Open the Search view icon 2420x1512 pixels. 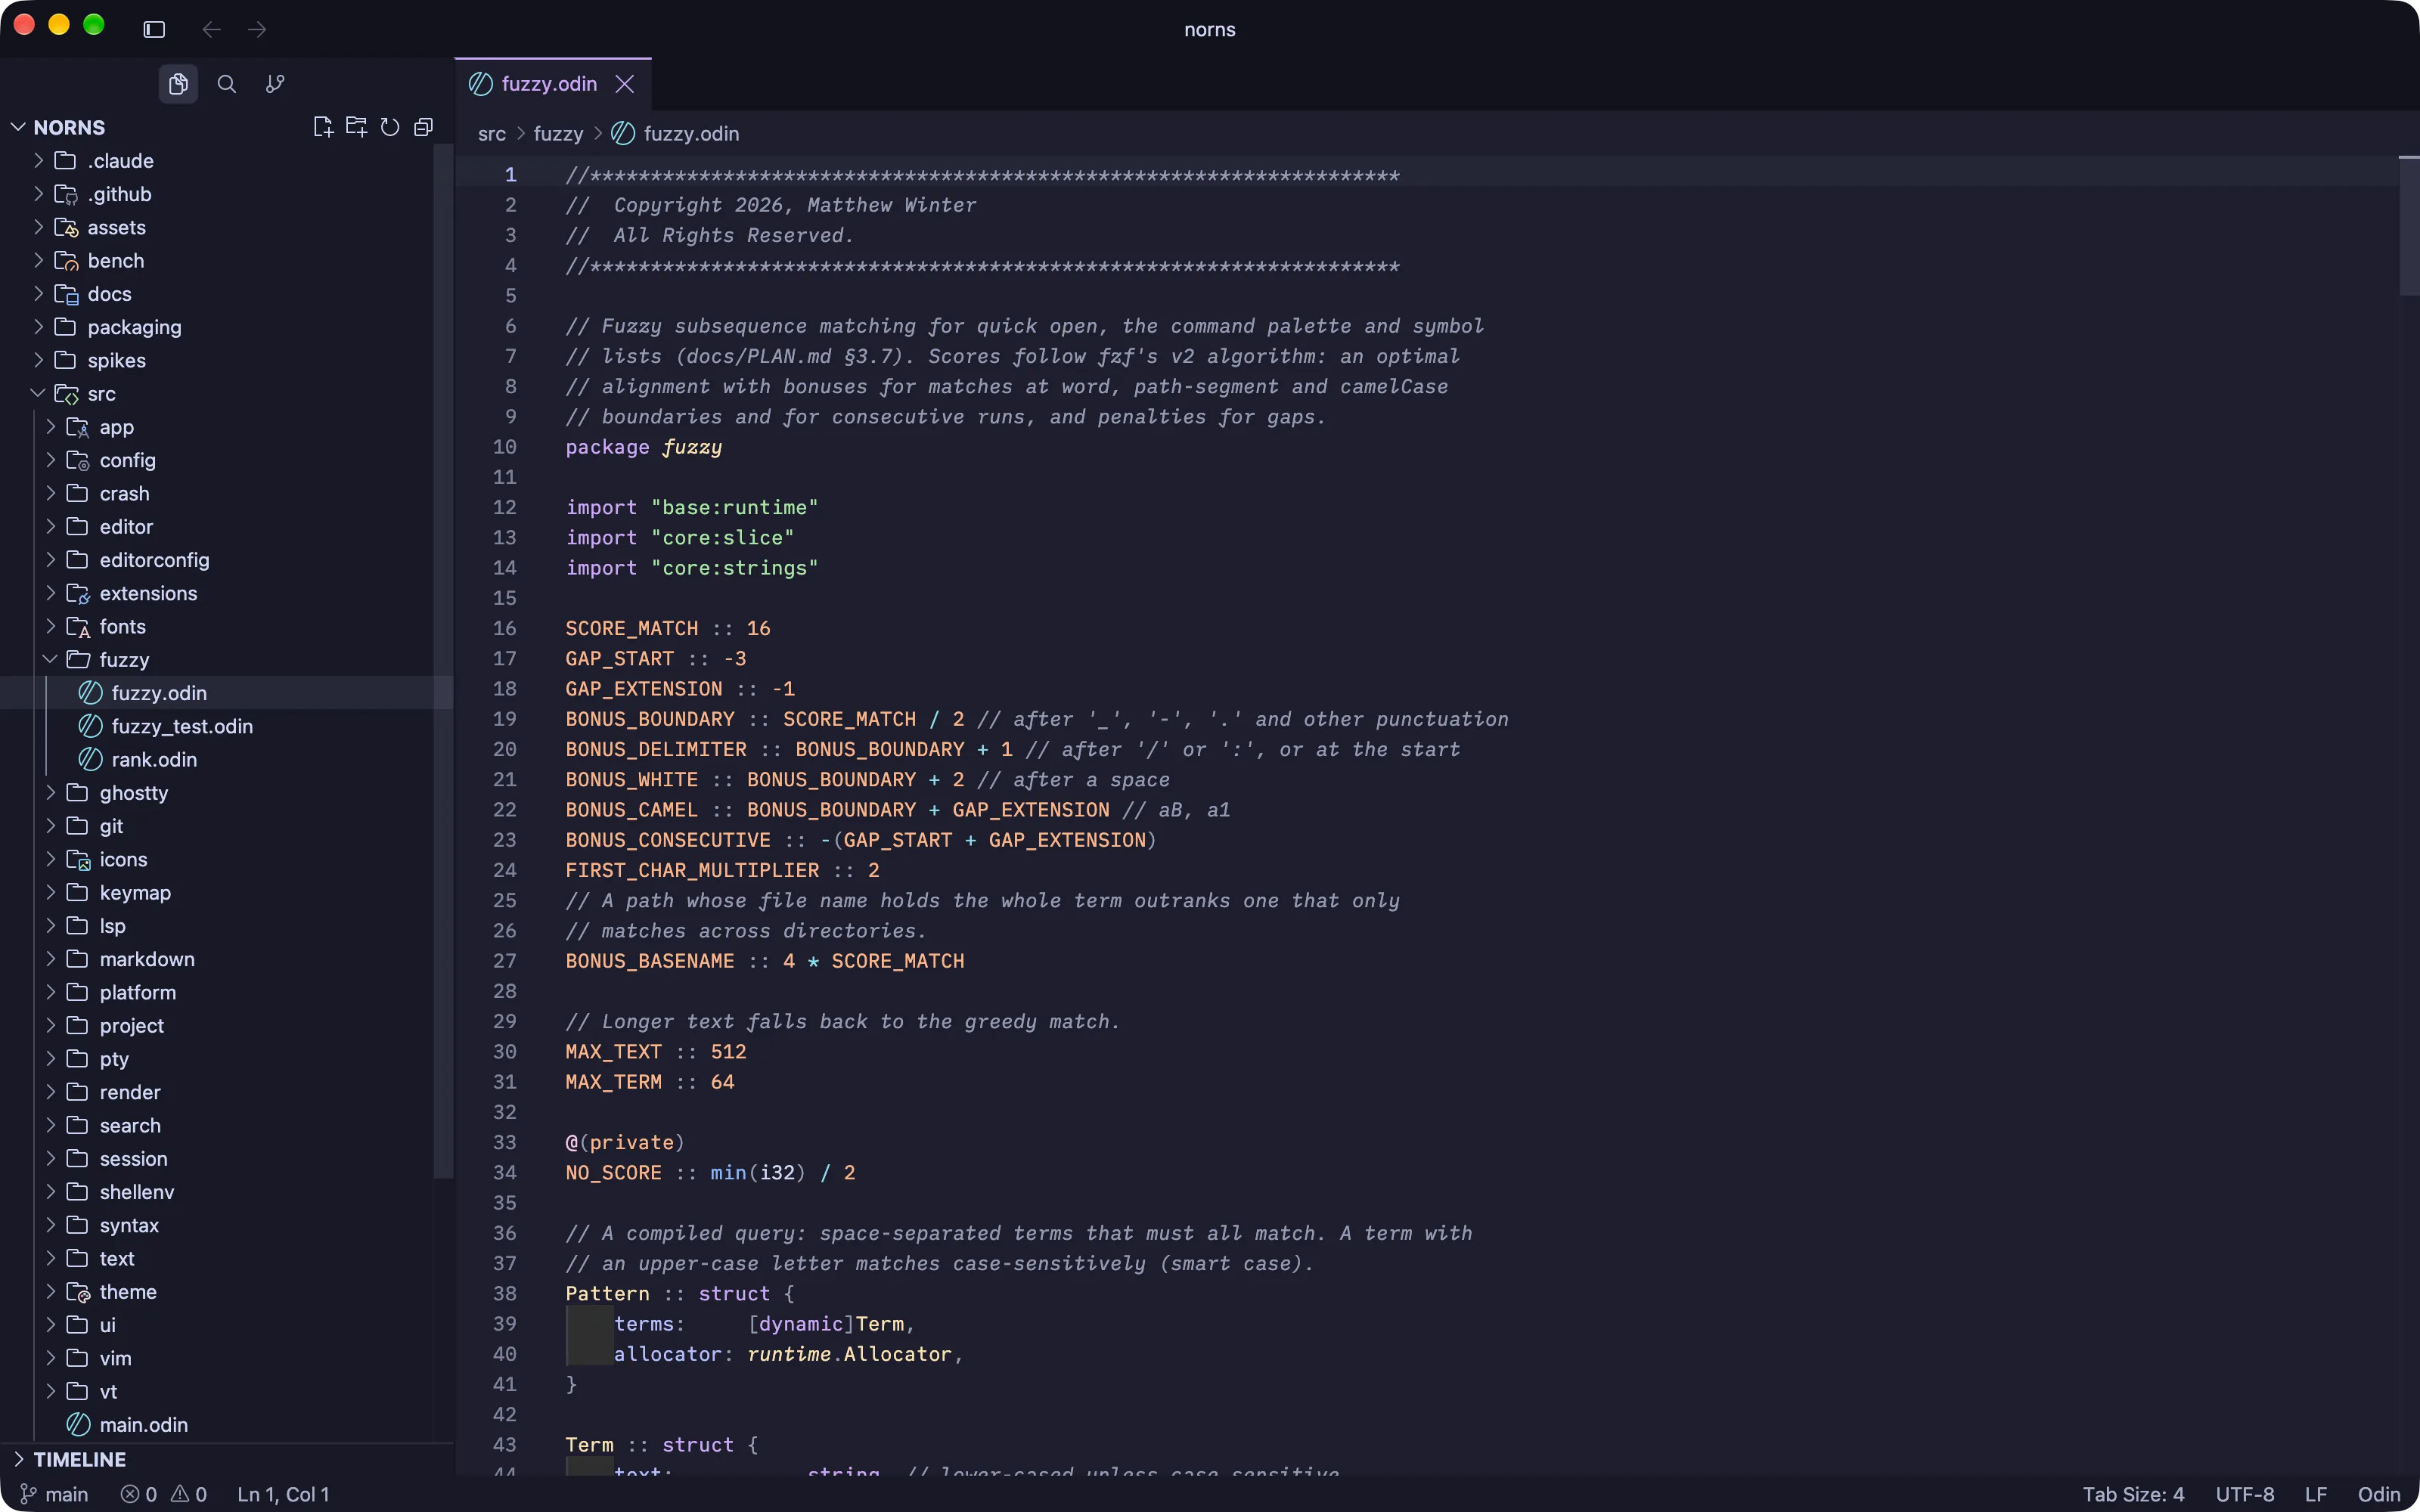click(227, 84)
